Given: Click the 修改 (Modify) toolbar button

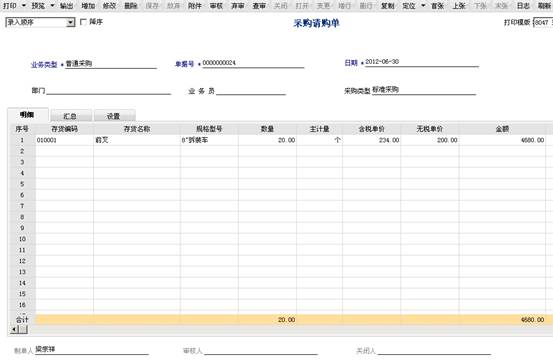Looking at the screenshot, I should 109,6.
